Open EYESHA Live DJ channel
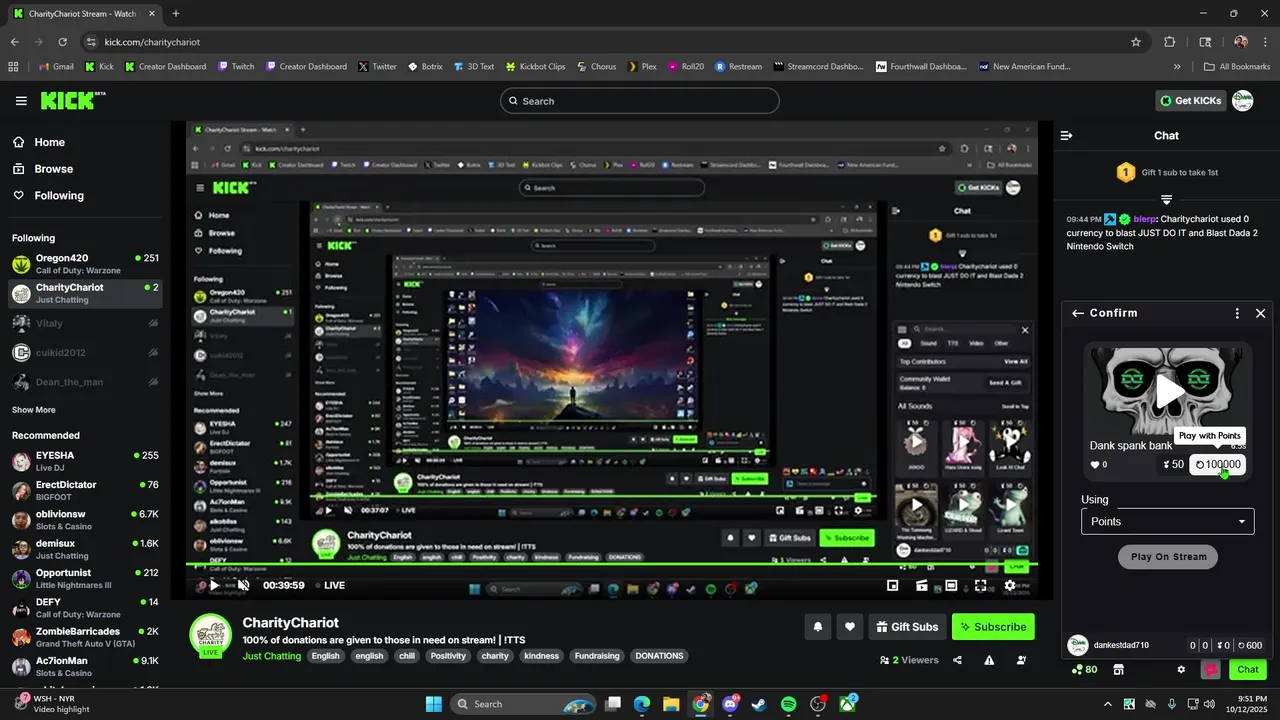Image resolution: width=1280 pixels, height=720 pixels. click(x=85, y=461)
